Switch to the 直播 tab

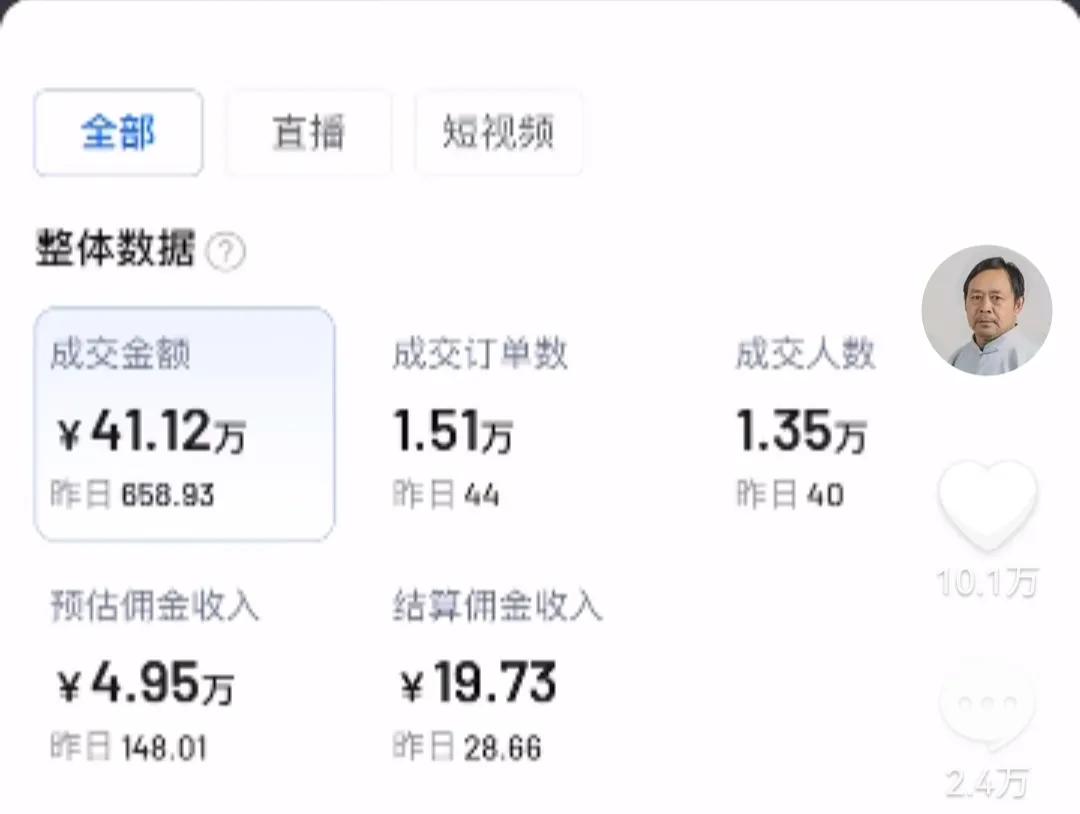pyautogui.click(x=308, y=133)
